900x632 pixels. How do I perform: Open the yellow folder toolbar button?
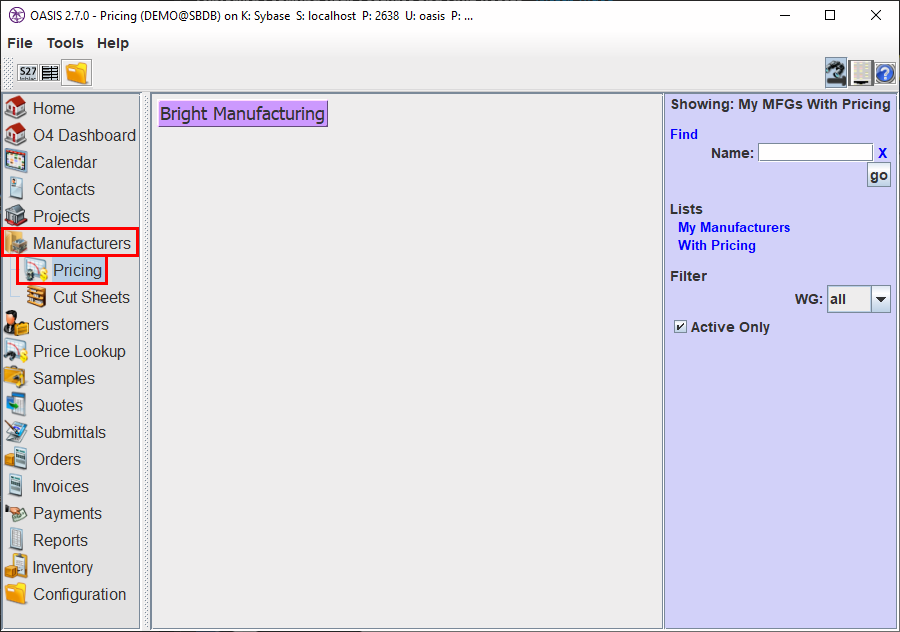click(x=77, y=73)
